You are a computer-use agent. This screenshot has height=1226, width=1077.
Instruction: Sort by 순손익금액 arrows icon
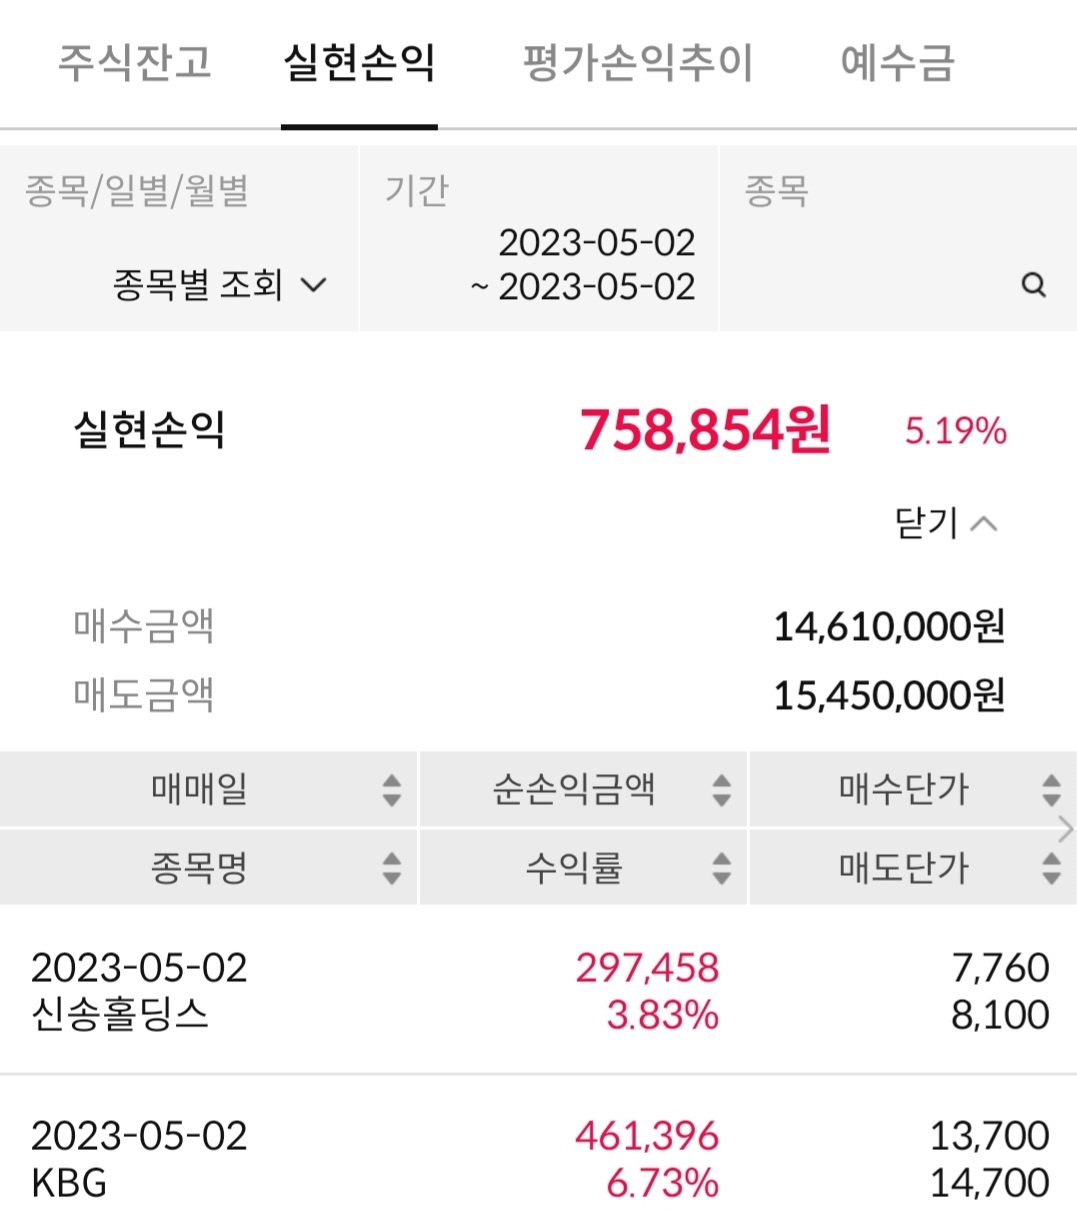pyautogui.click(x=722, y=790)
